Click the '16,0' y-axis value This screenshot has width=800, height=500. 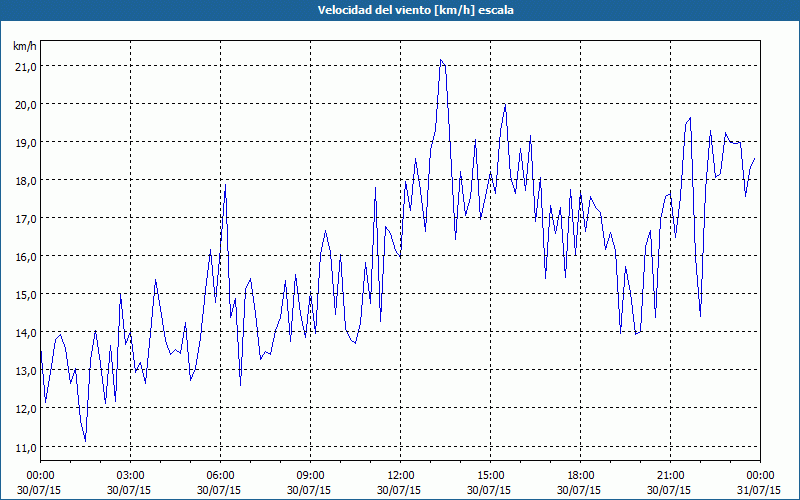click(x=26, y=257)
